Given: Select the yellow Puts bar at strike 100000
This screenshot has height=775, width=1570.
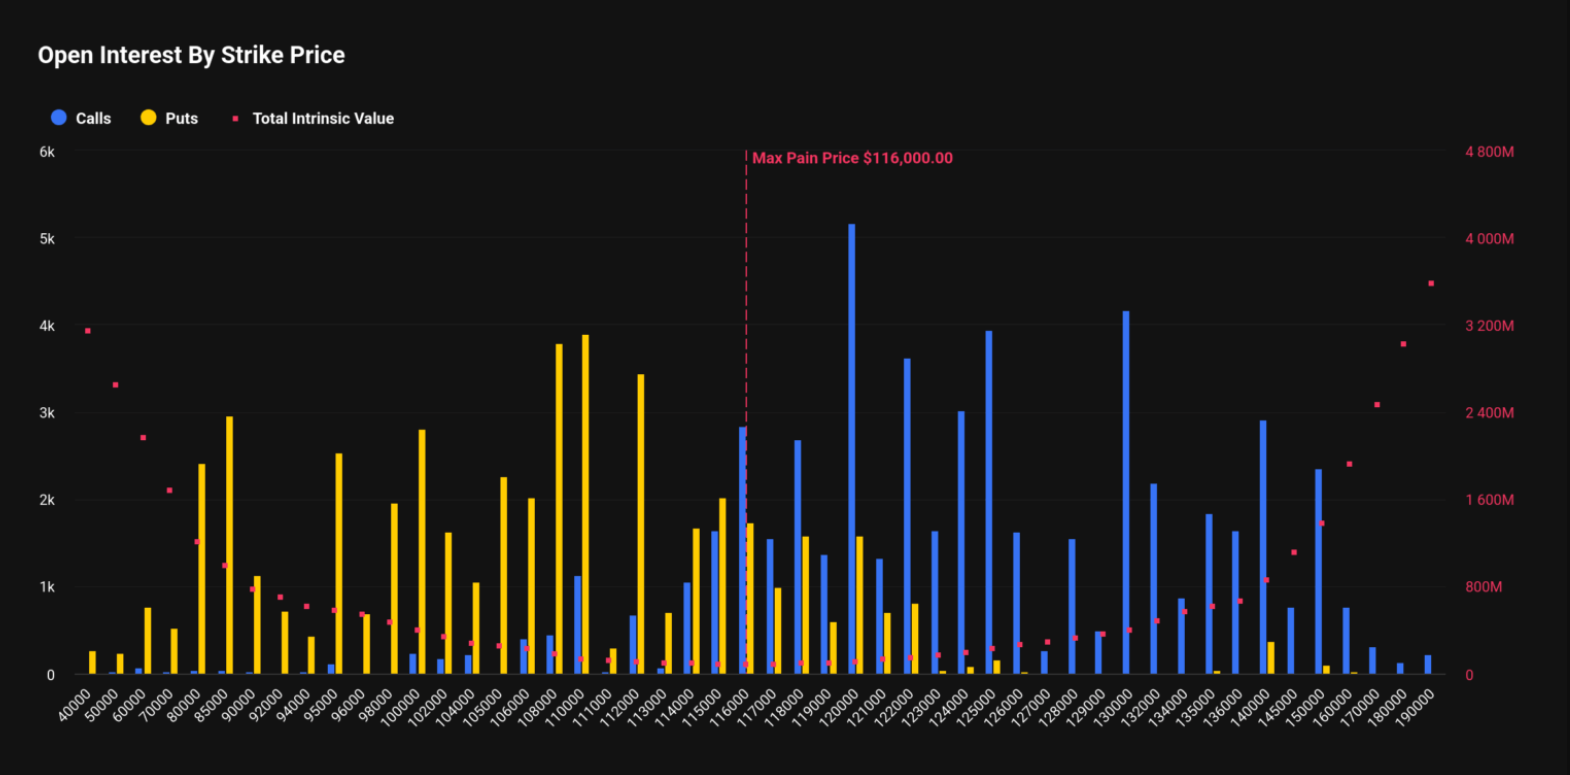Looking at the screenshot, I should point(422,552).
